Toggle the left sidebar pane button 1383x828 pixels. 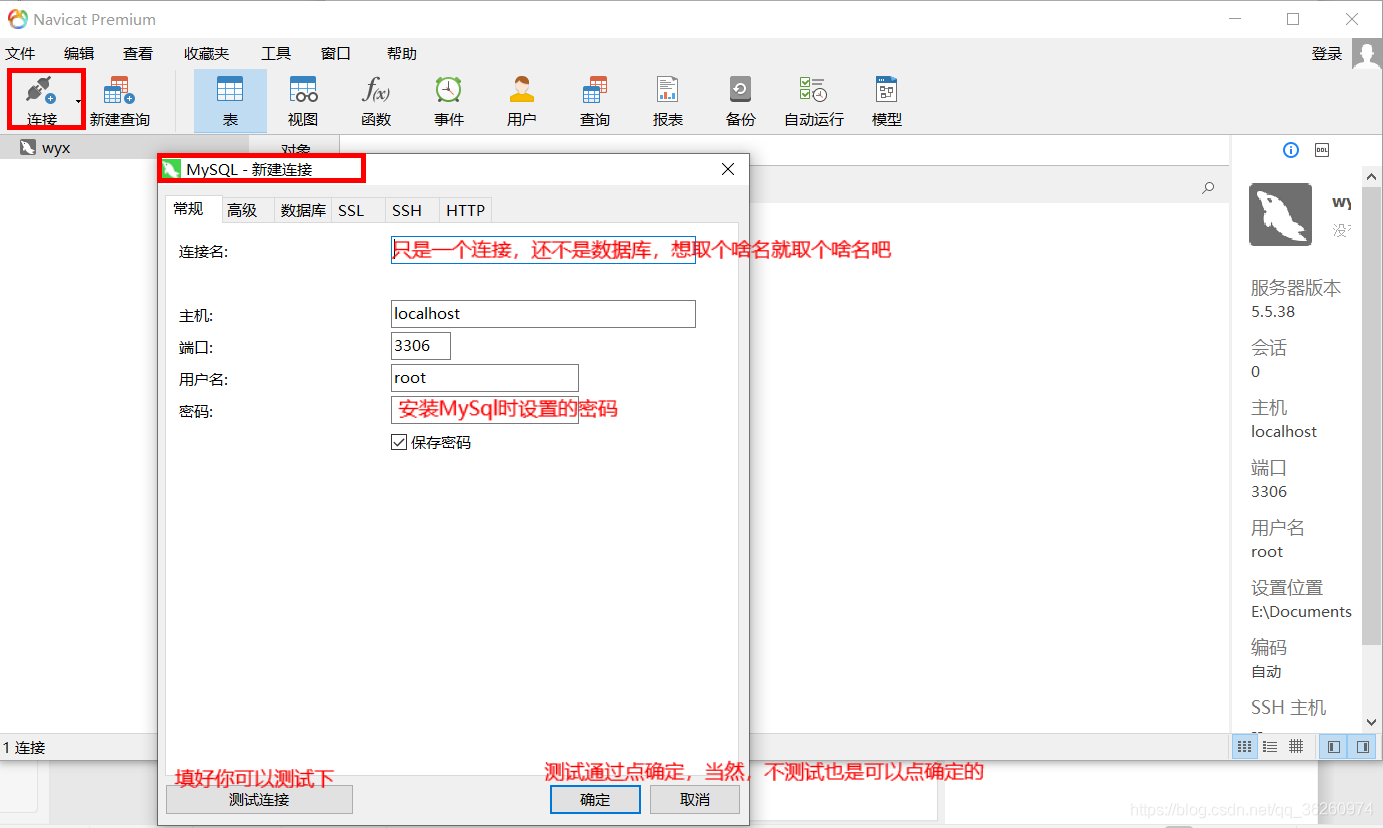point(1334,746)
